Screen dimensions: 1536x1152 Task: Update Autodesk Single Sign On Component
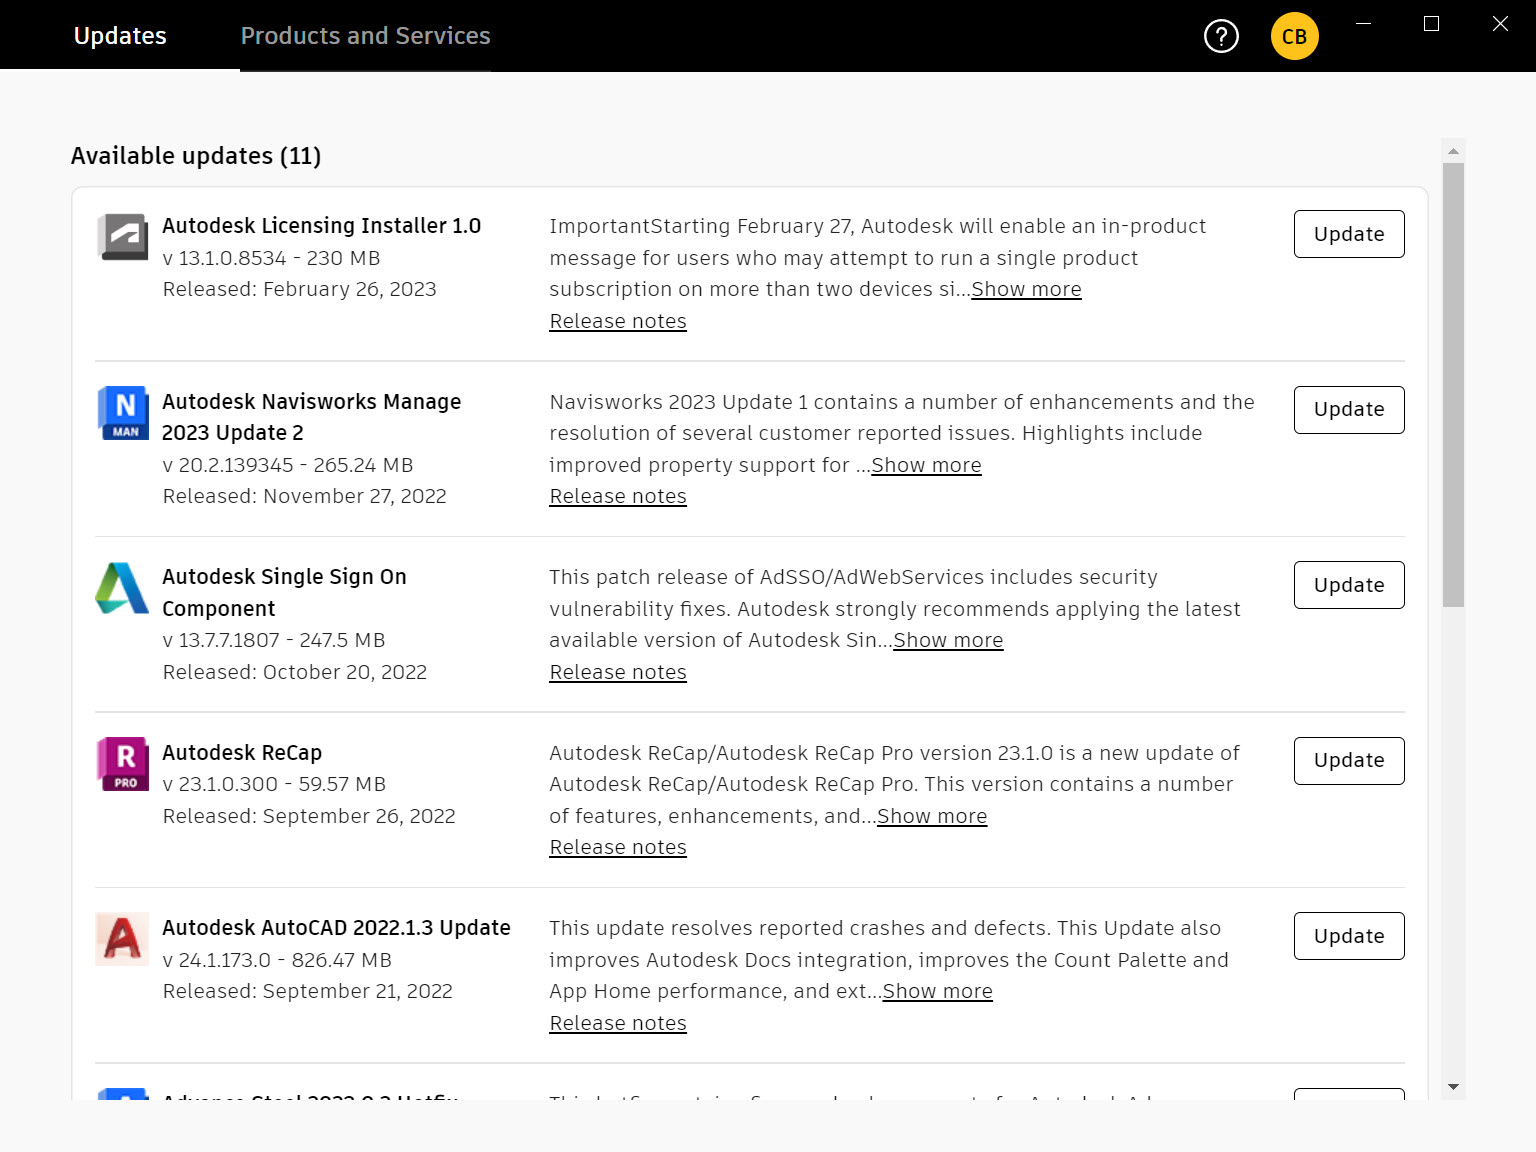[x=1349, y=585]
